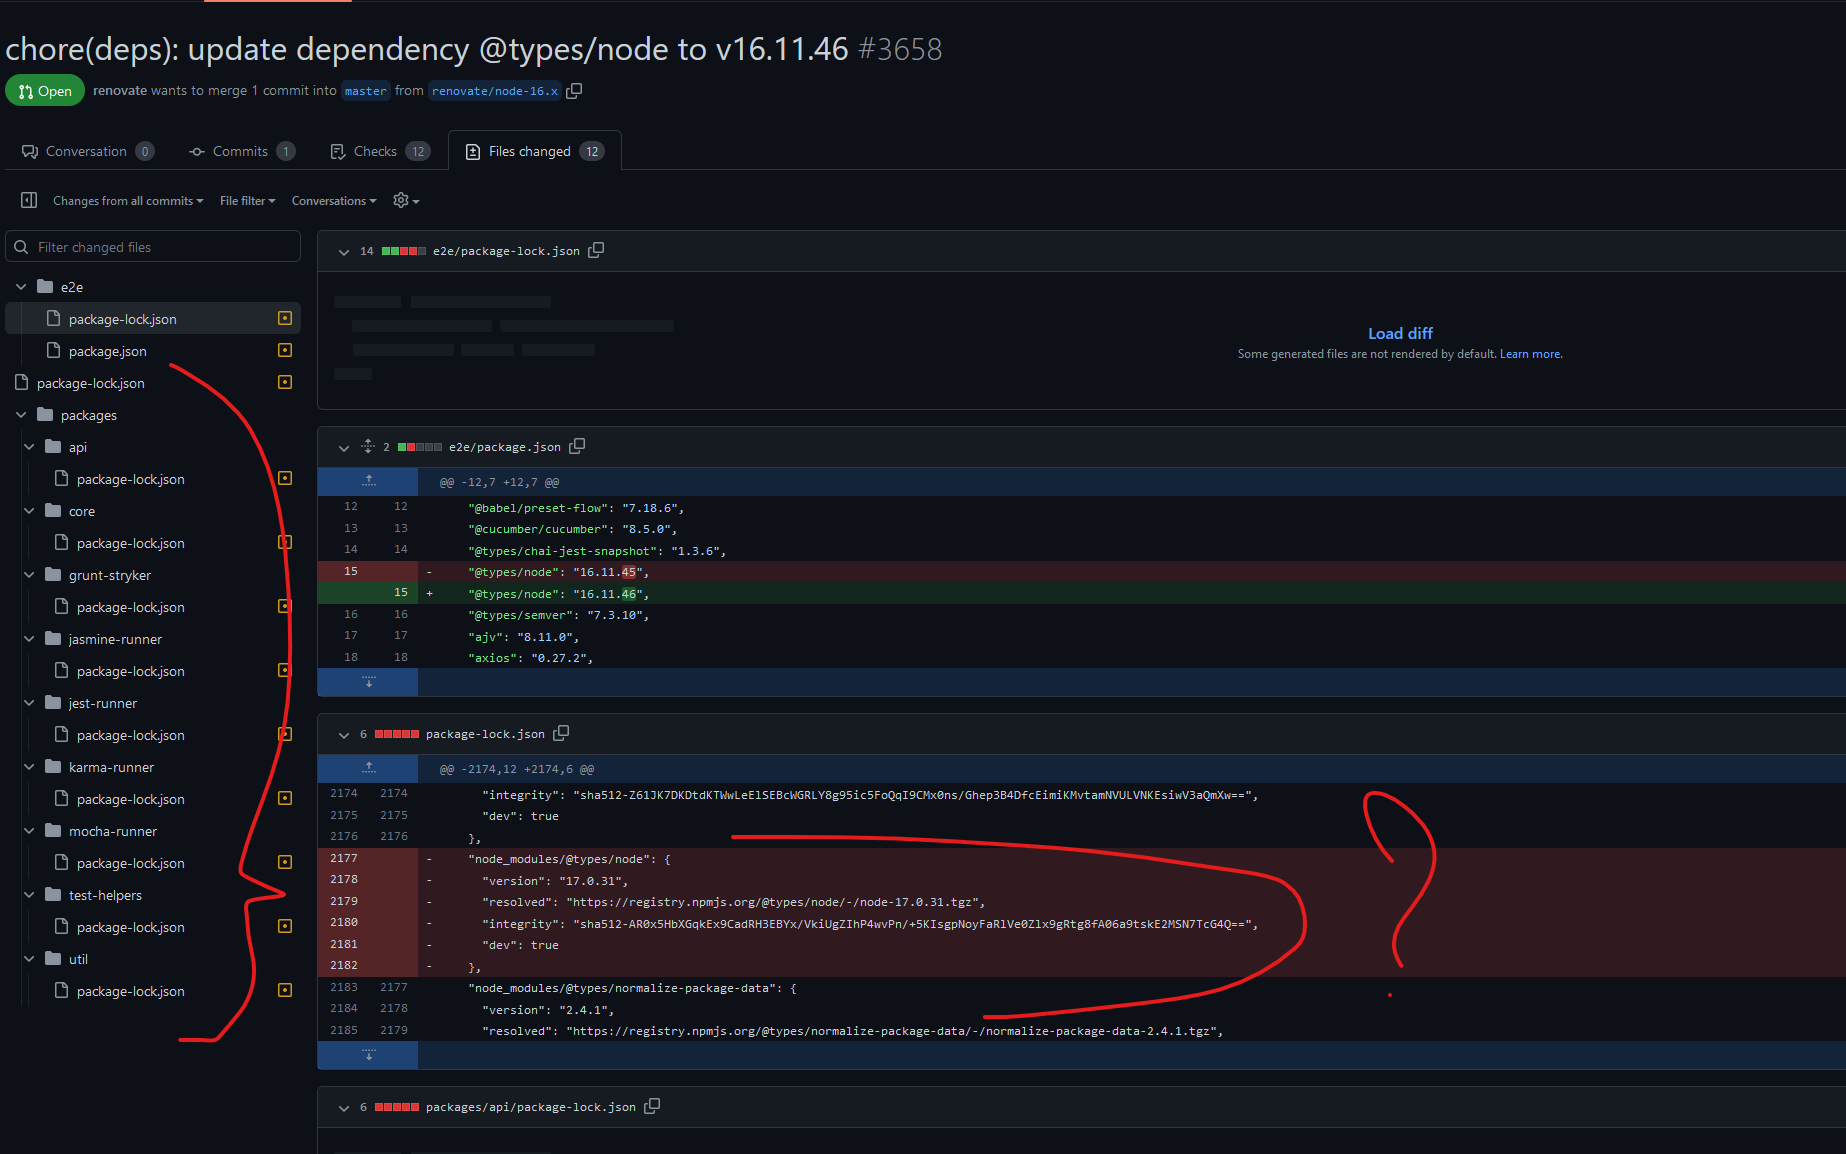
Task: Copy the renovate/node-16.x branch name icon
Action: point(574,90)
